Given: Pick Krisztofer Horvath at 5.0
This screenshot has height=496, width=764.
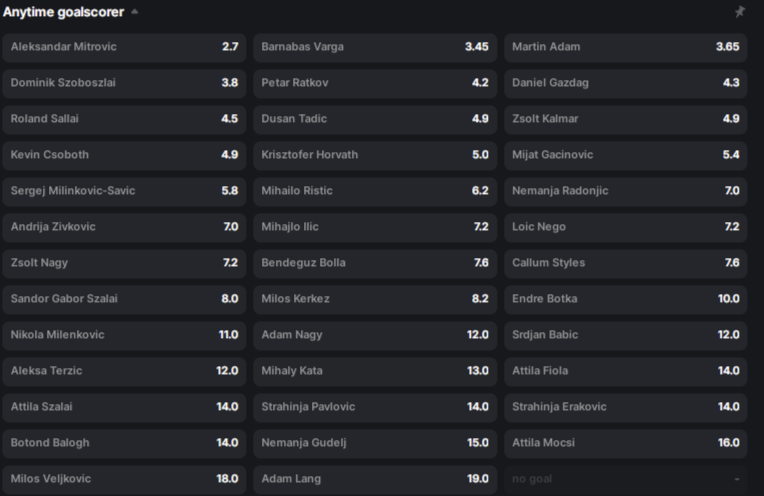Looking at the screenshot, I should tap(375, 155).
